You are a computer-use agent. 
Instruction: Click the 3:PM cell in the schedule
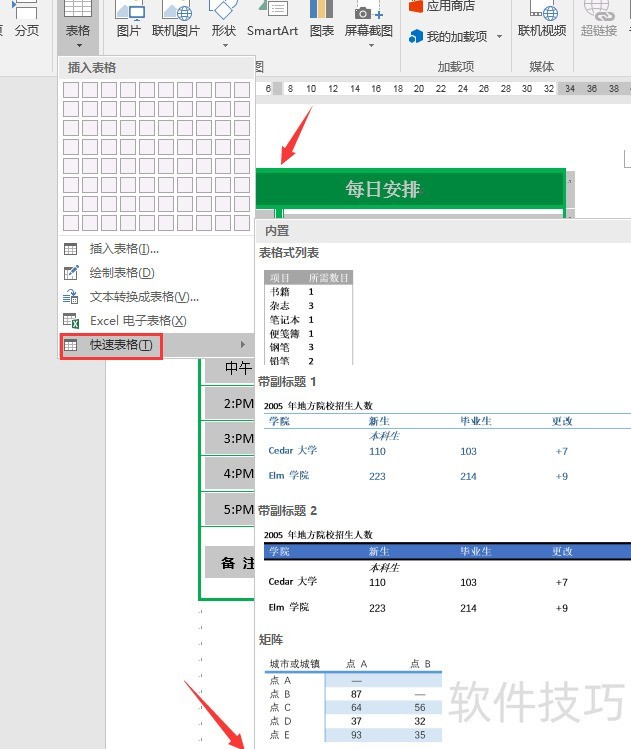pyautogui.click(x=229, y=439)
